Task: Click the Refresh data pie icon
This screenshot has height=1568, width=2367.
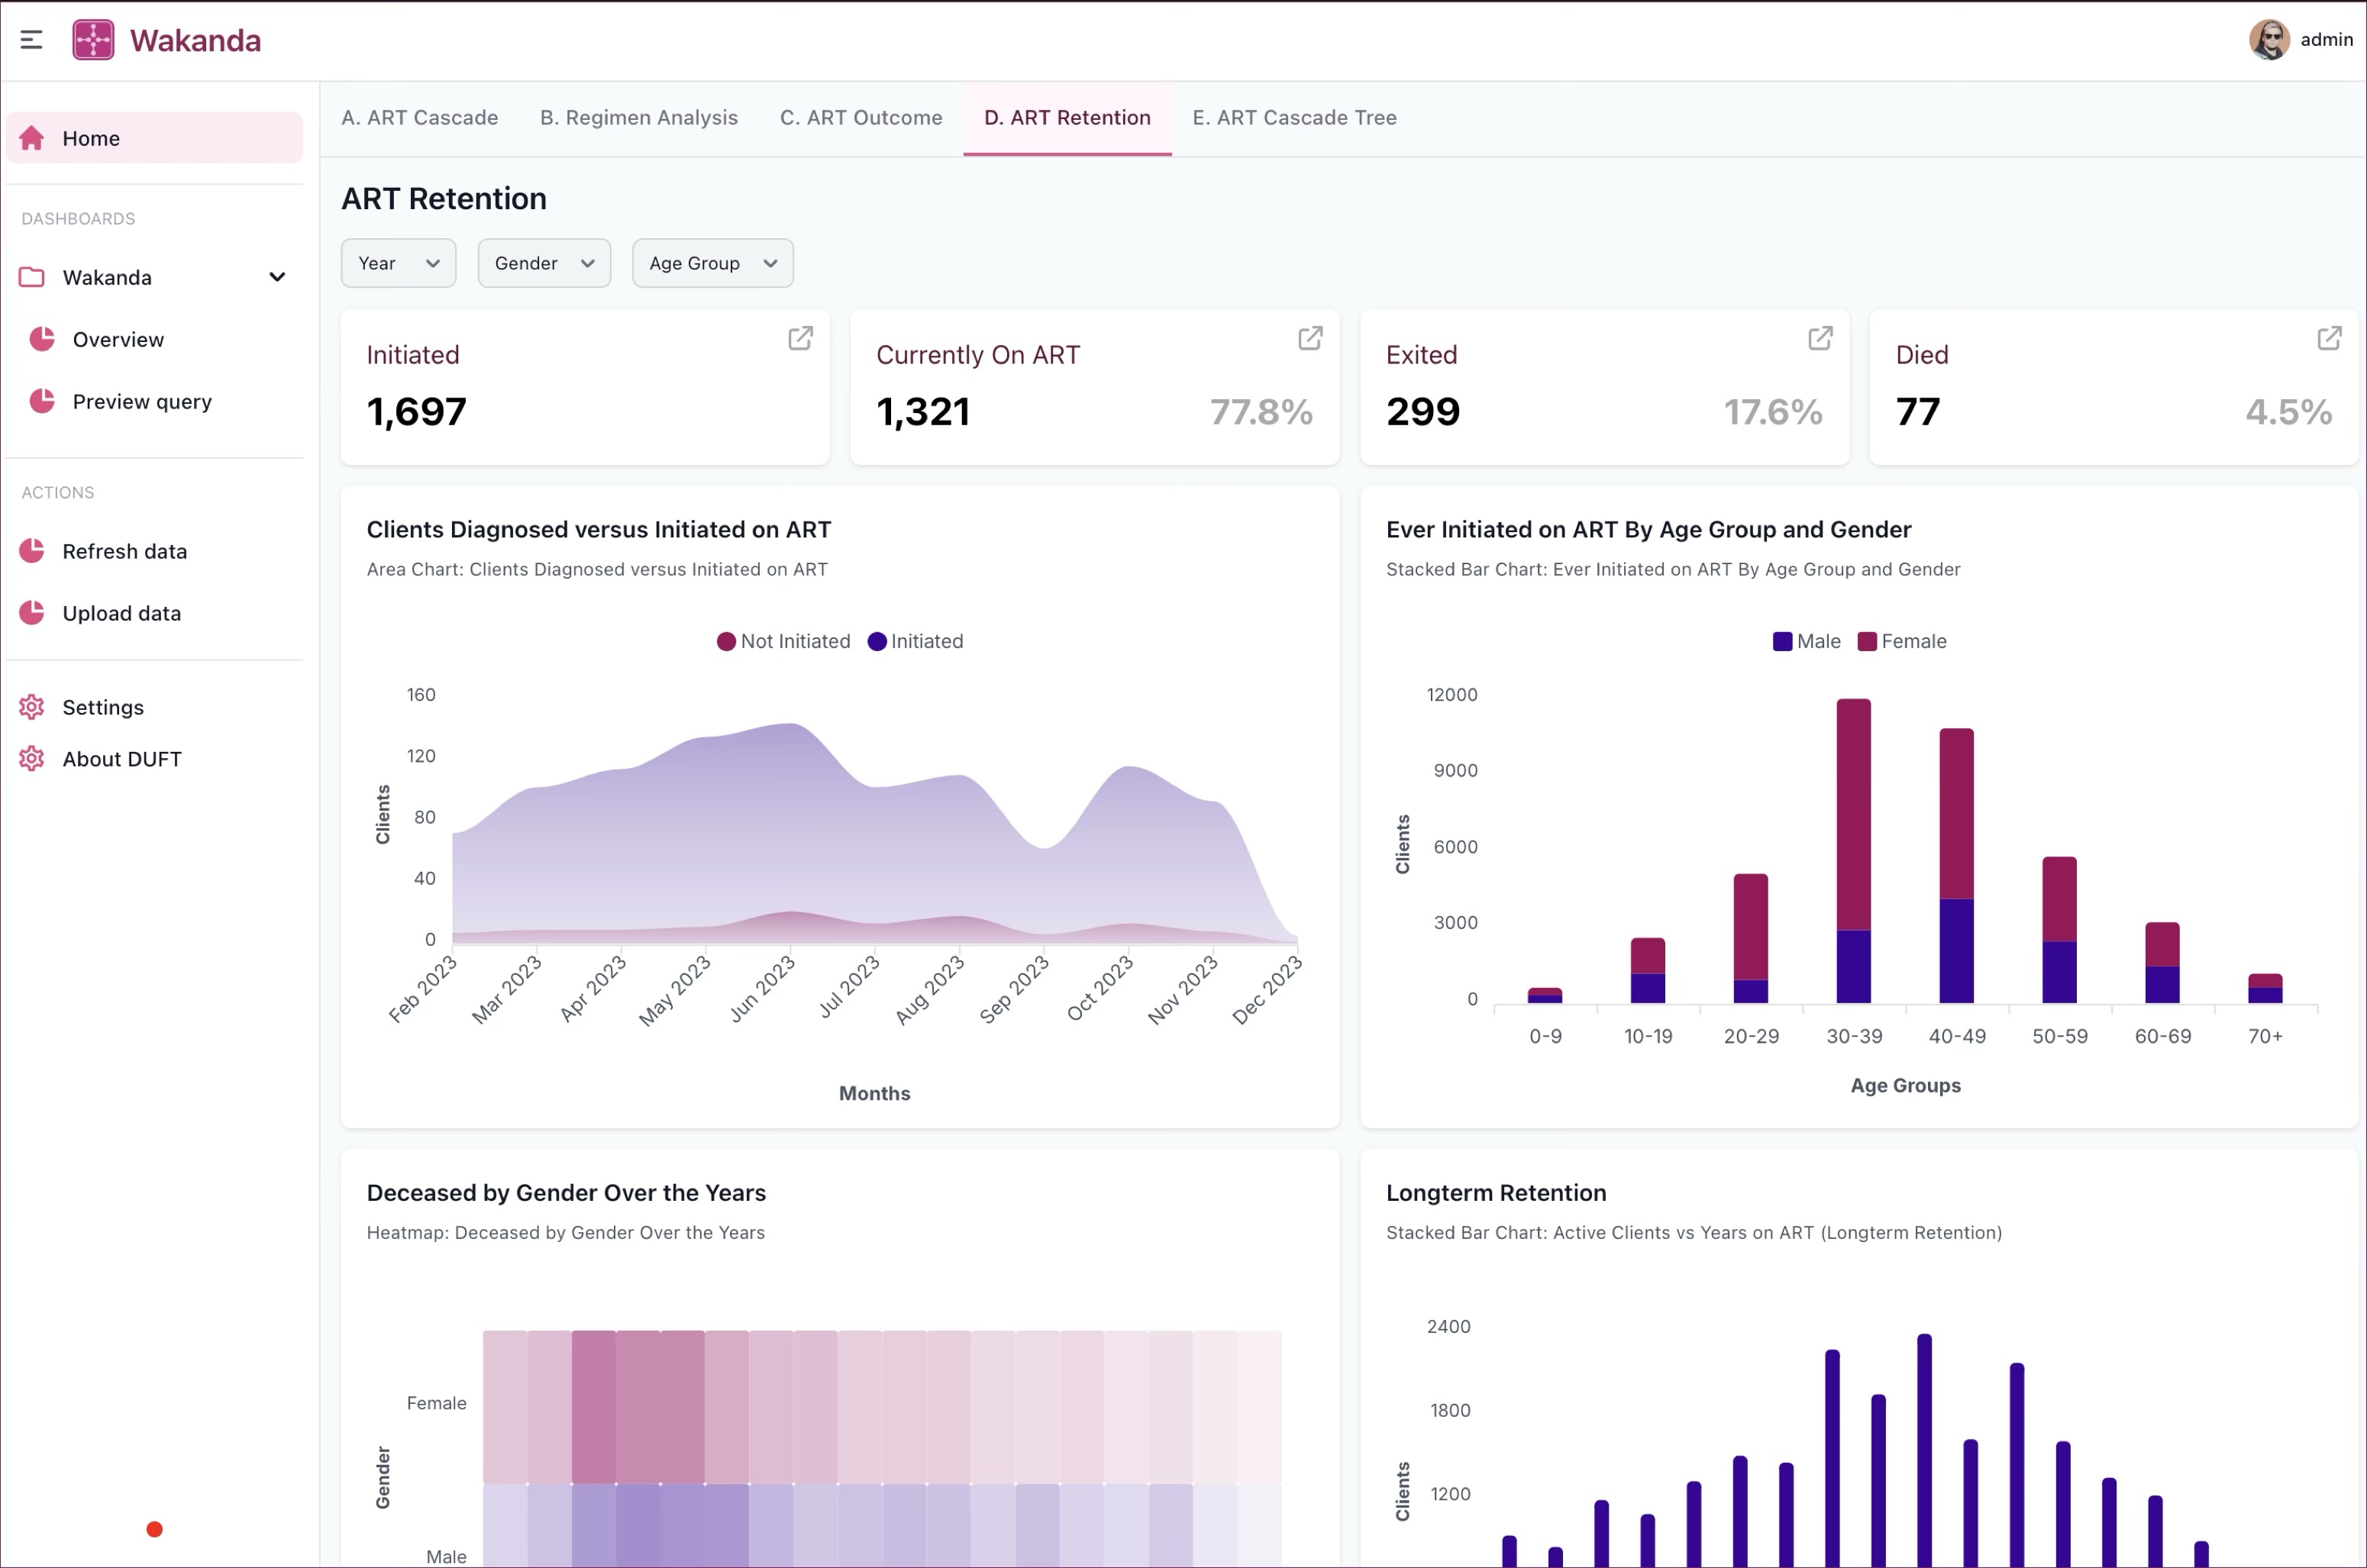Action: 32,551
